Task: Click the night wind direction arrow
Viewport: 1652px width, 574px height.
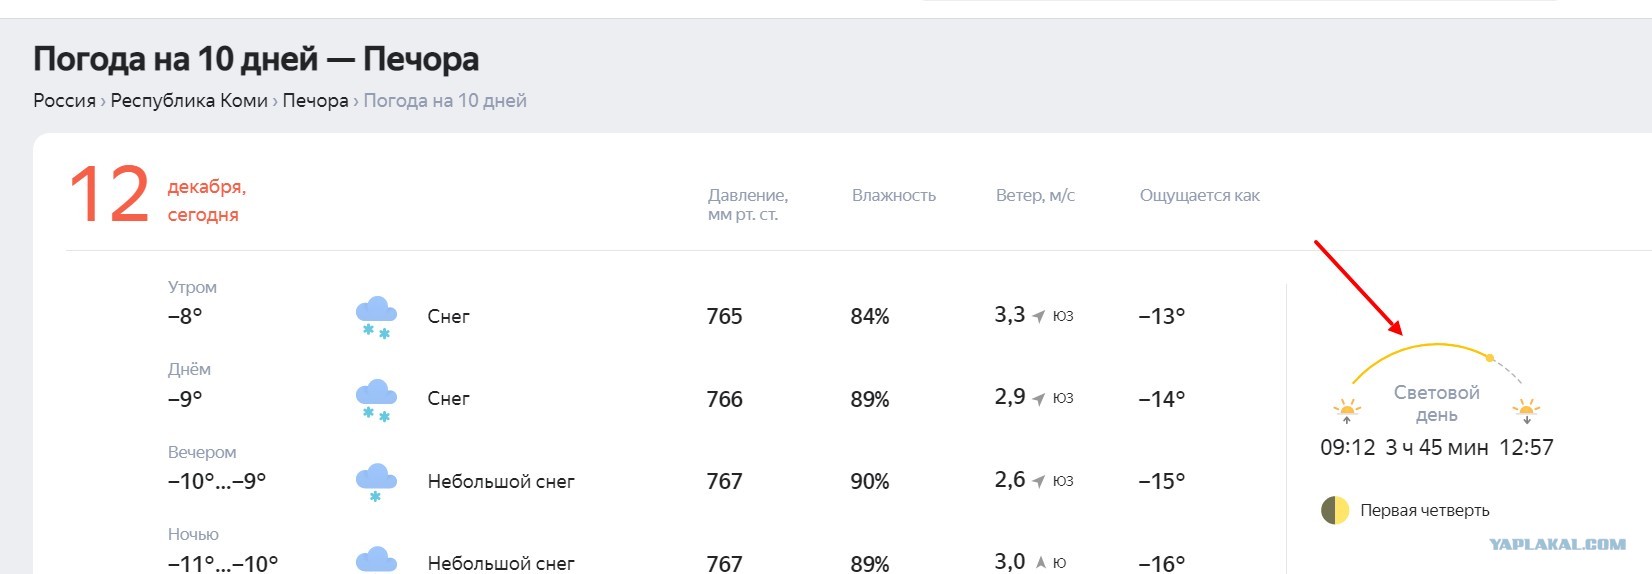Action: pyautogui.click(x=1040, y=563)
